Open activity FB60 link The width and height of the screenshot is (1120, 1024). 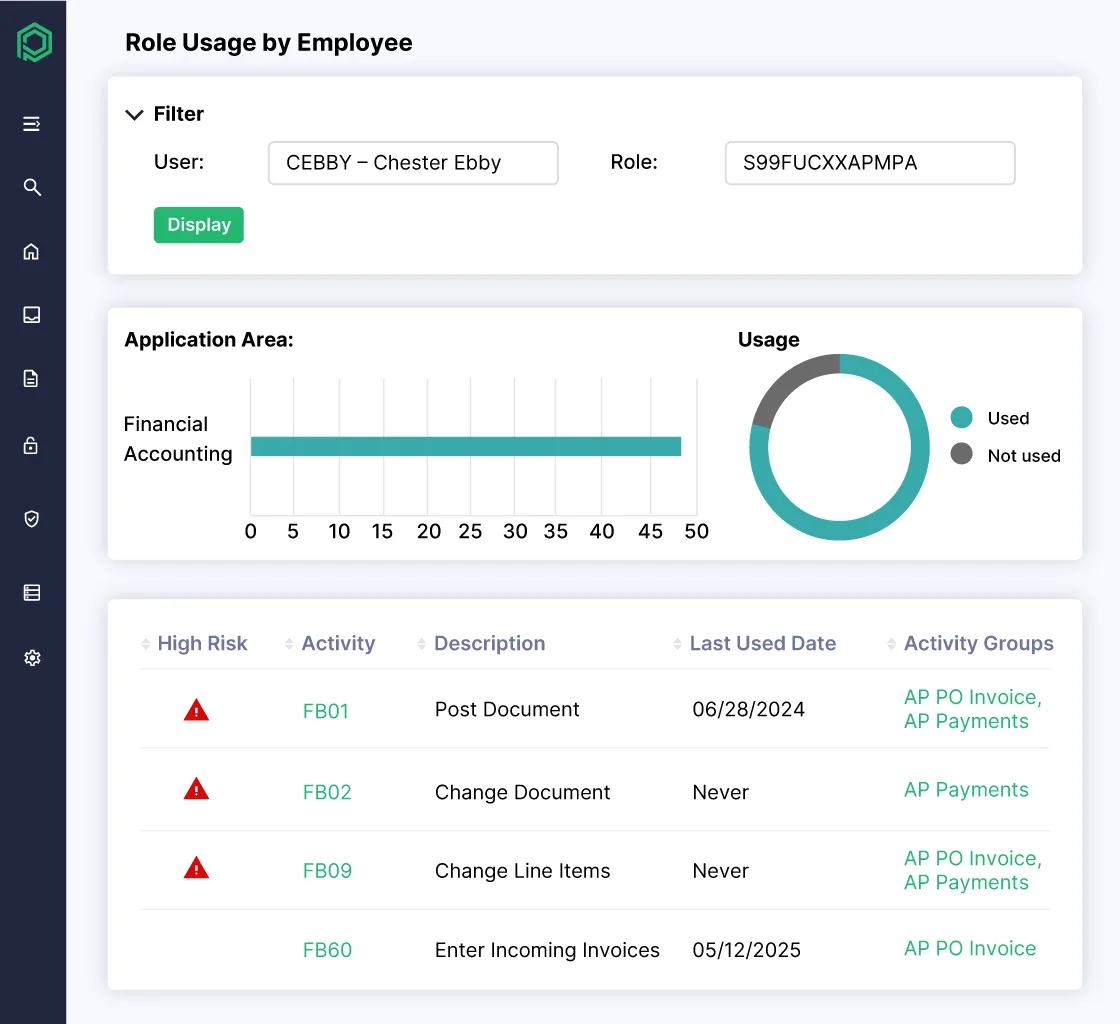pos(327,950)
